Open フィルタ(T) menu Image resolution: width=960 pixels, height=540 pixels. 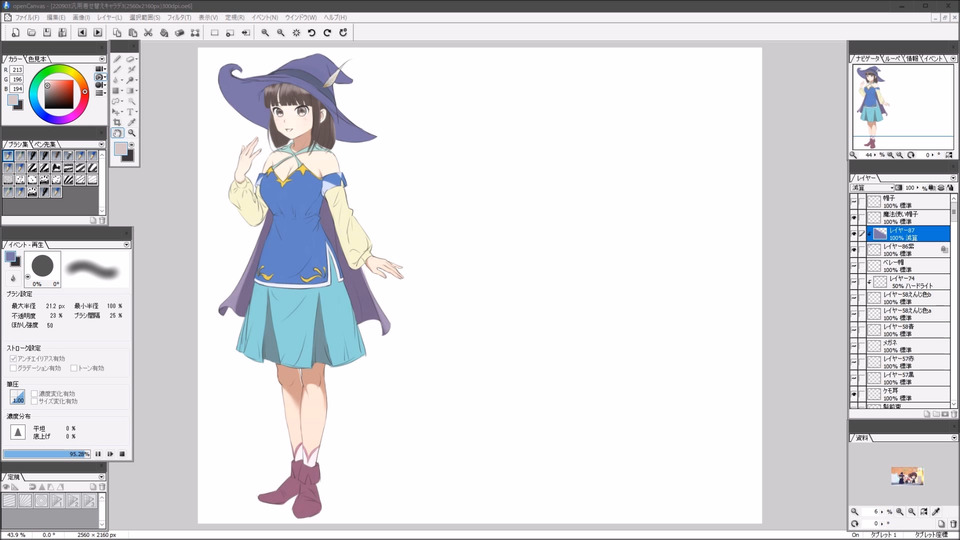pos(179,18)
